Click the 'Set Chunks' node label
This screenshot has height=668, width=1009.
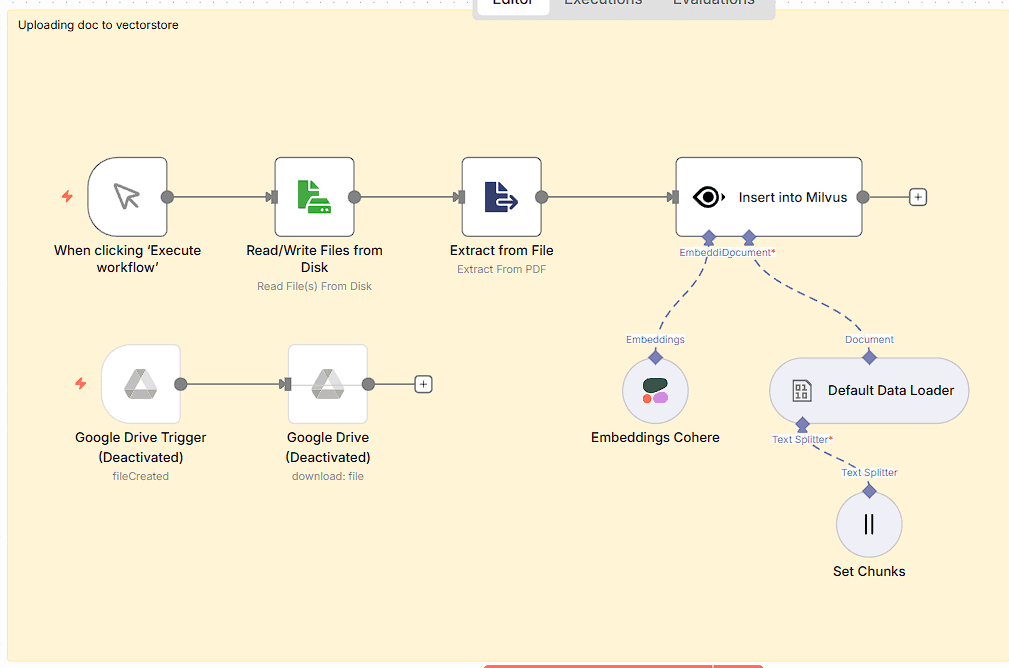click(869, 571)
